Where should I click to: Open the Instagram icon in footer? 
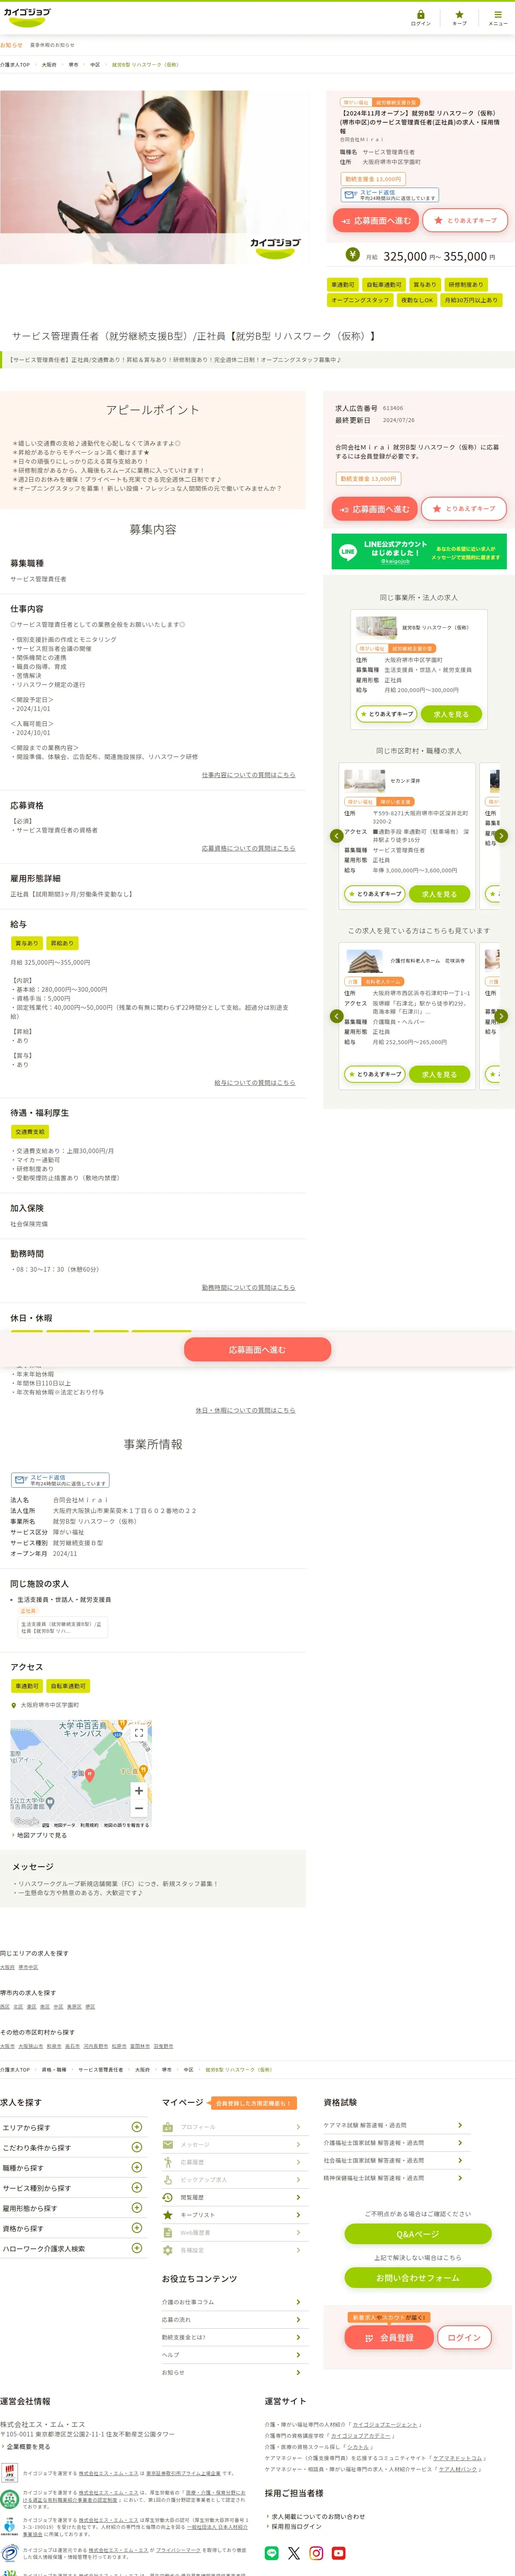(x=316, y=2553)
